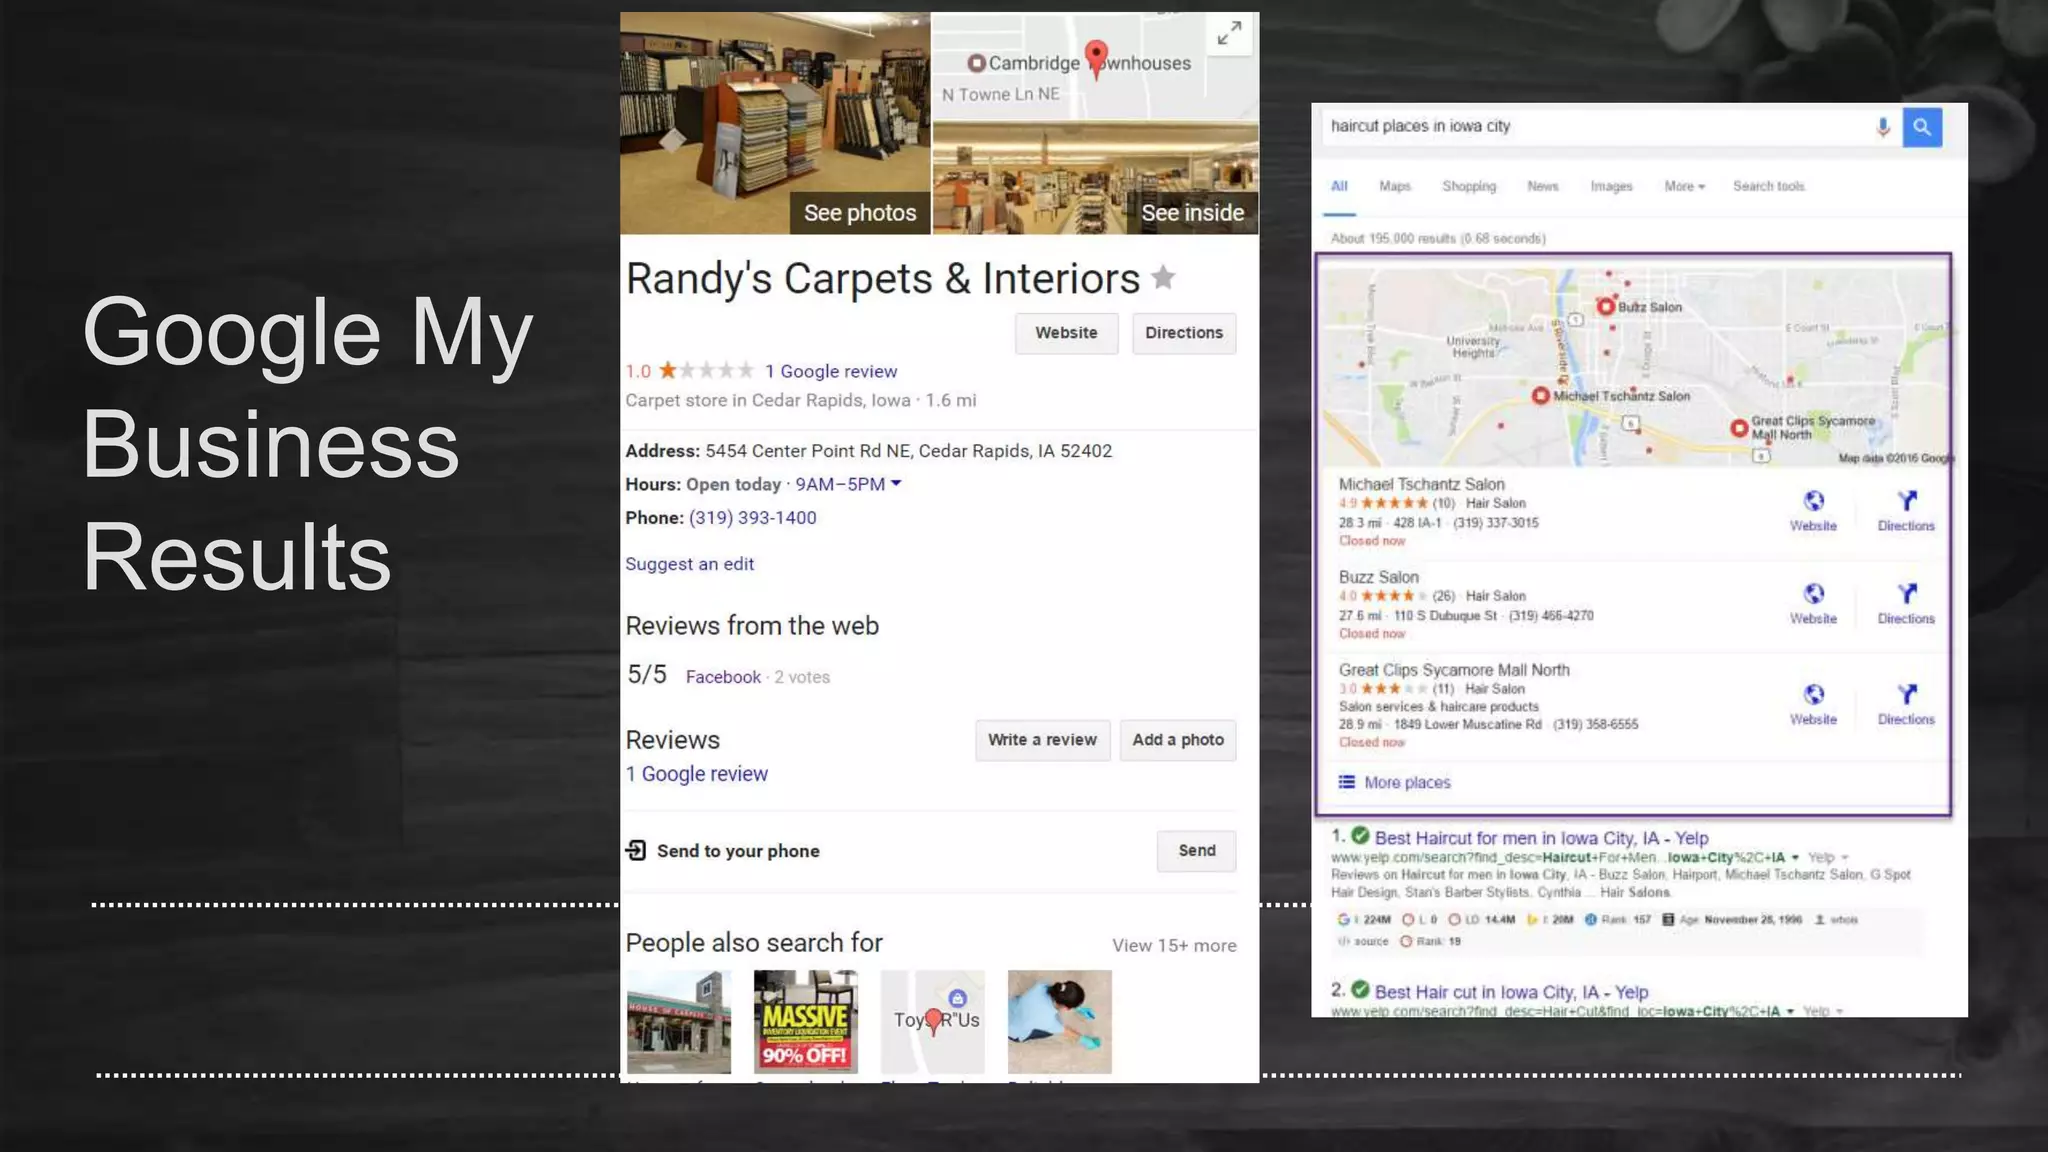Click View 15+ more link
Screen dimensions: 2048x1152
pos(1174,945)
